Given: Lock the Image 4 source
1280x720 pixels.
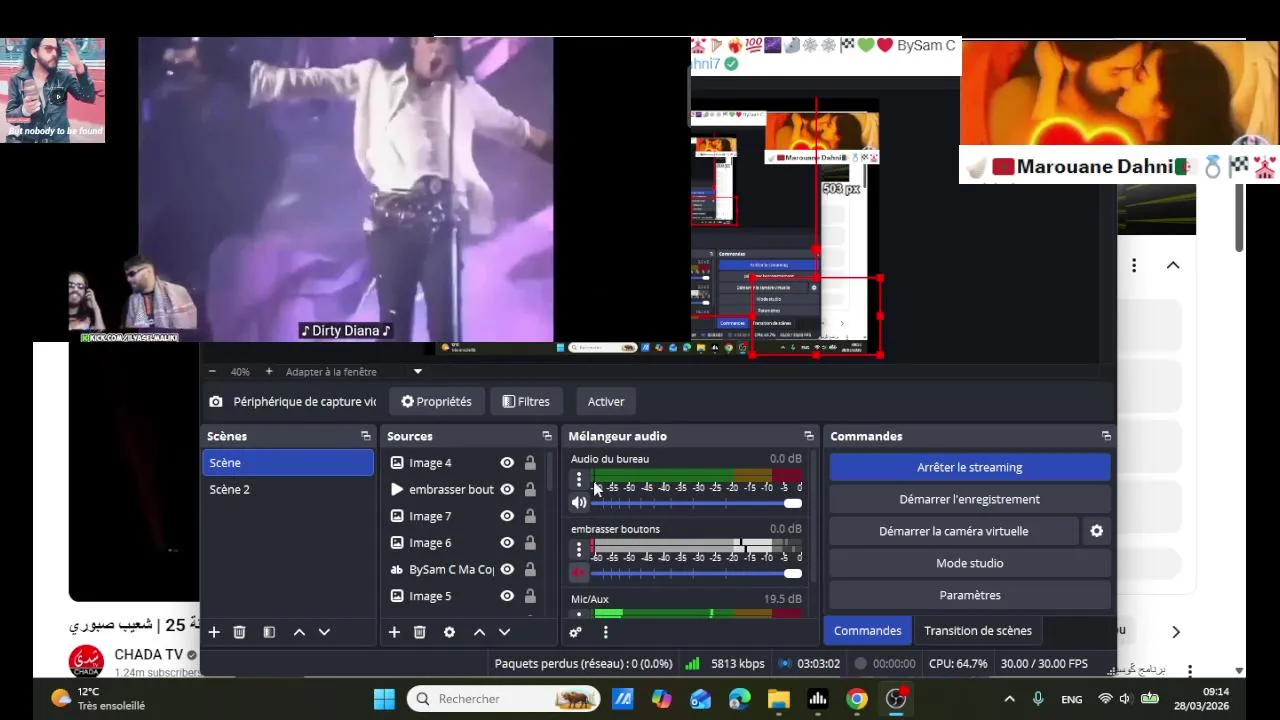Looking at the screenshot, I should 530,463.
